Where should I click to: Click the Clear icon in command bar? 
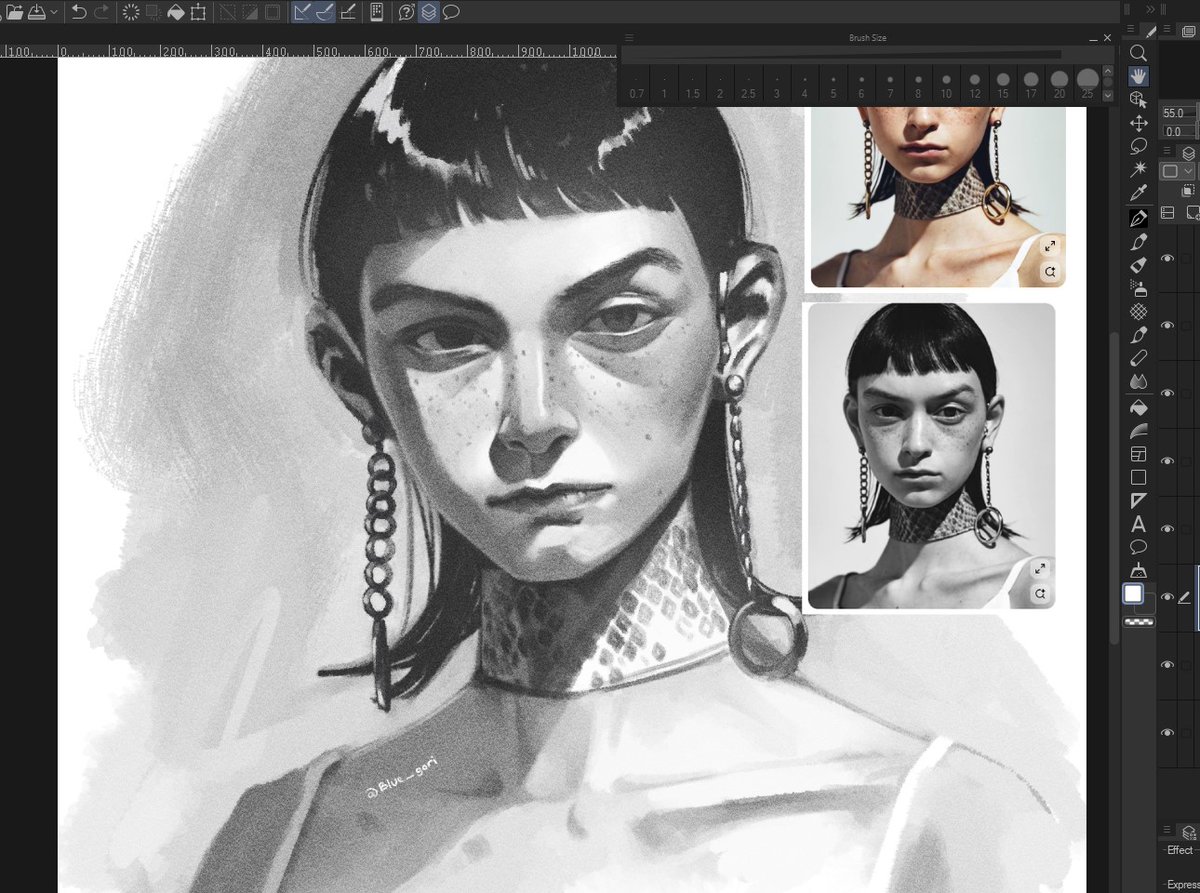pos(130,12)
